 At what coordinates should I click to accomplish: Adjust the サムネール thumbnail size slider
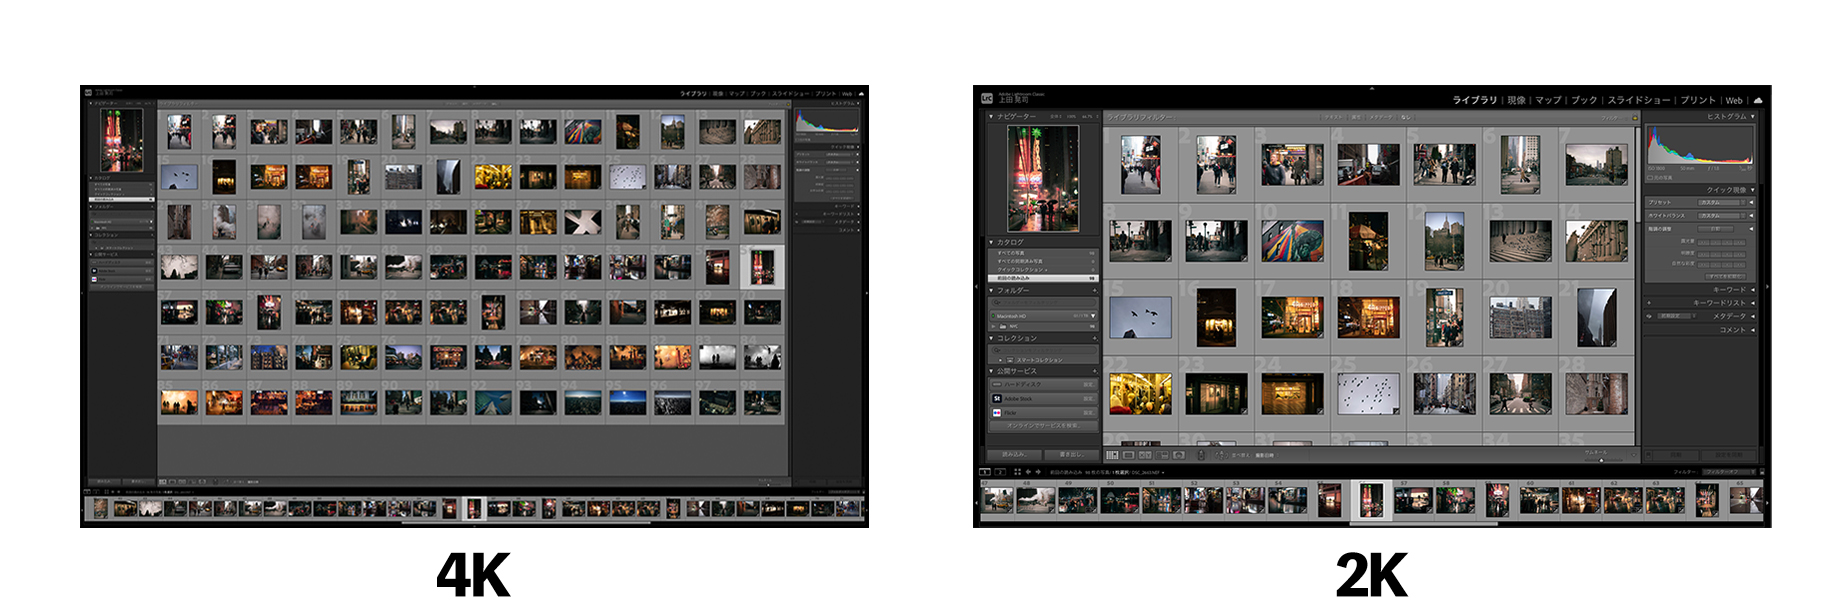[x=1602, y=459]
